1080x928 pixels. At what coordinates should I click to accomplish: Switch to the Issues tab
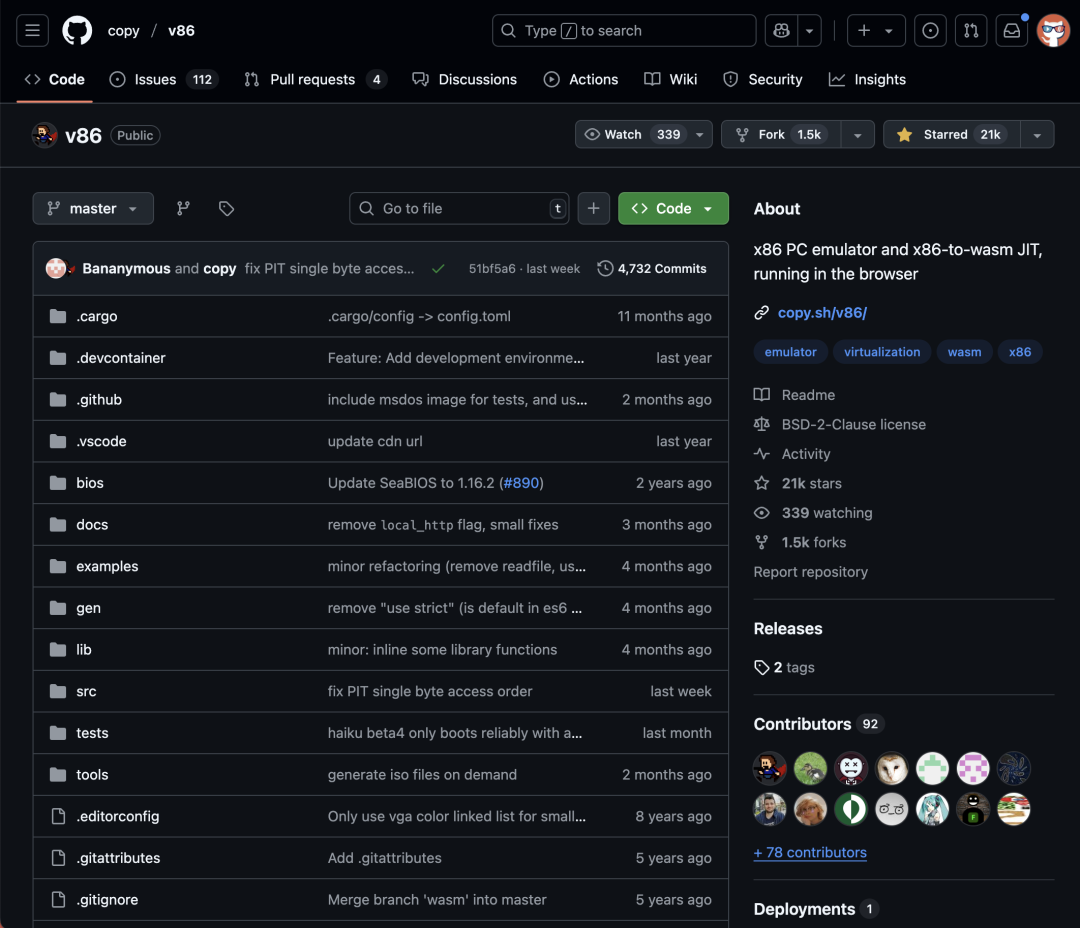[164, 79]
